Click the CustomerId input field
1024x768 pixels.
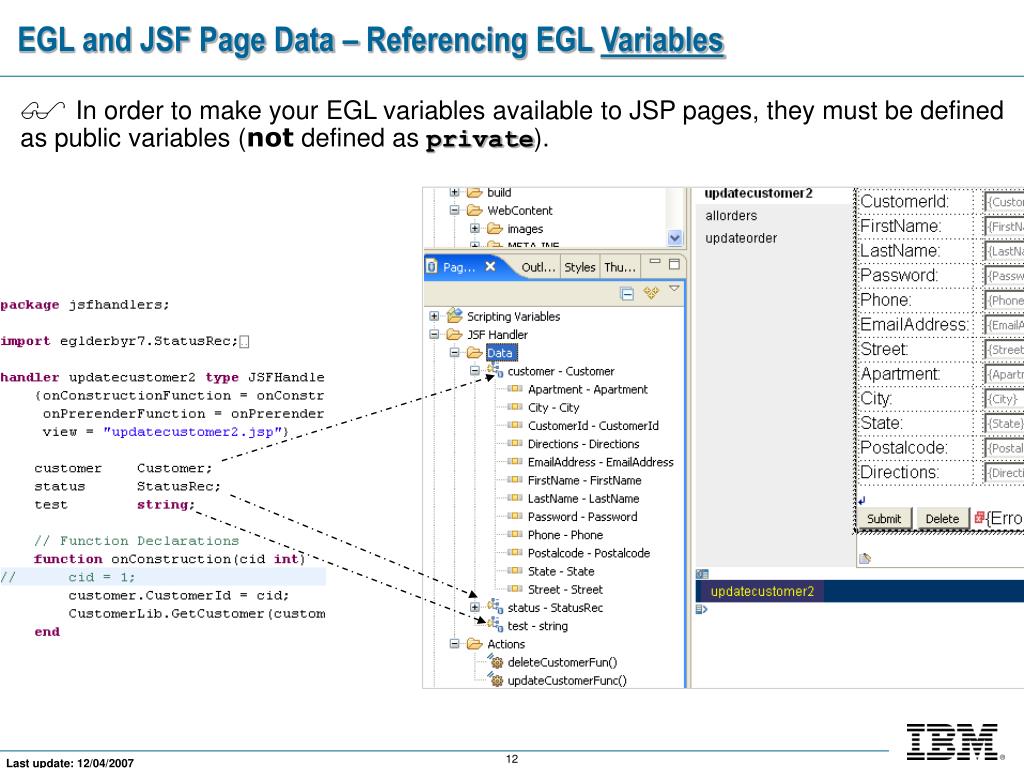click(1004, 202)
